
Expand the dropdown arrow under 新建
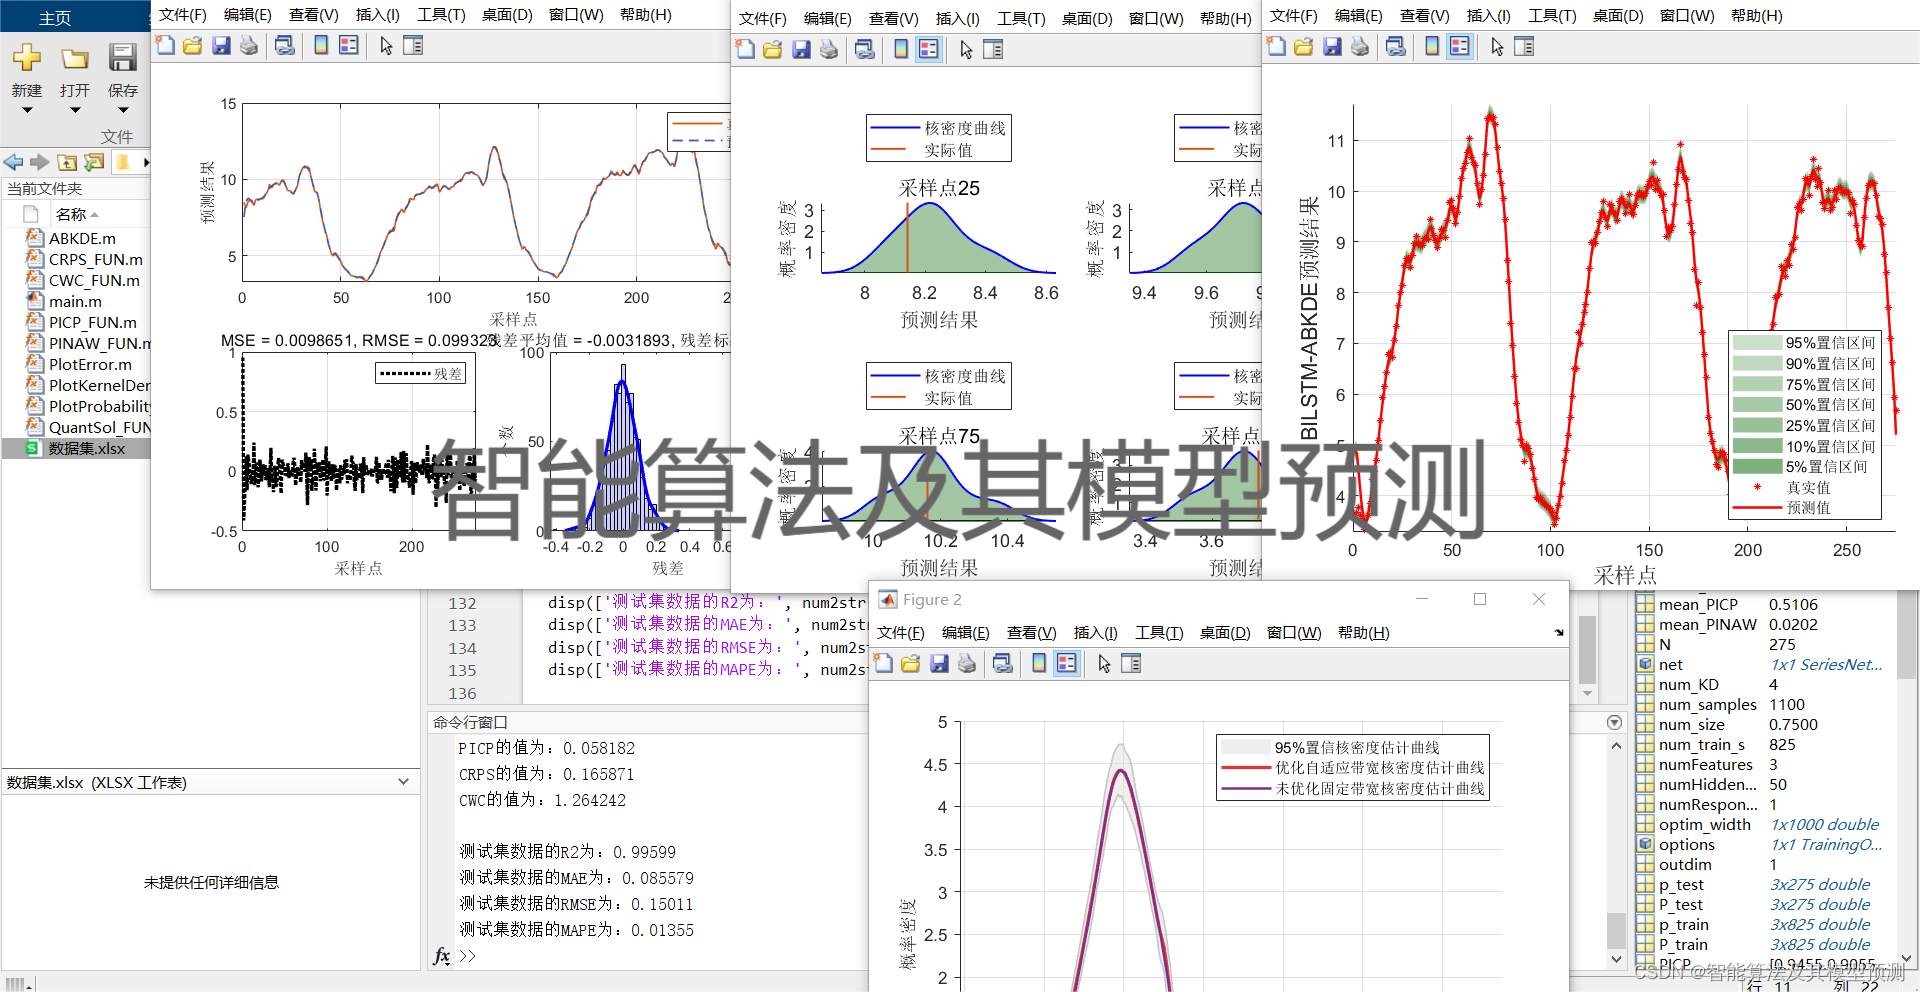coord(27,110)
